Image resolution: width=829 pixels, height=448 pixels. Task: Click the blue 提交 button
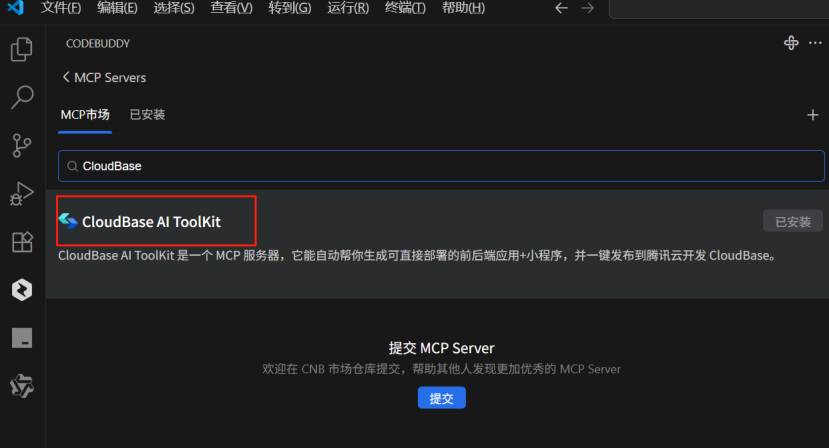click(441, 398)
